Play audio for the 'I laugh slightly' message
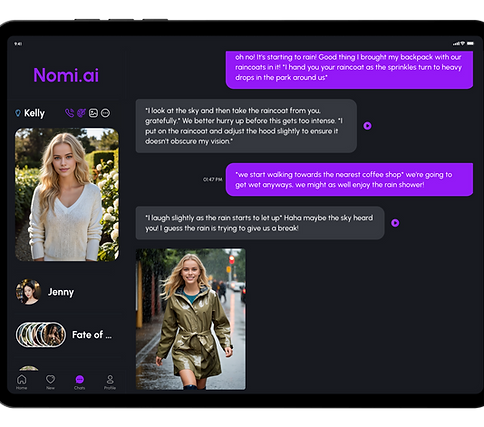The width and height of the screenshot is (484, 427). tap(395, 223)
